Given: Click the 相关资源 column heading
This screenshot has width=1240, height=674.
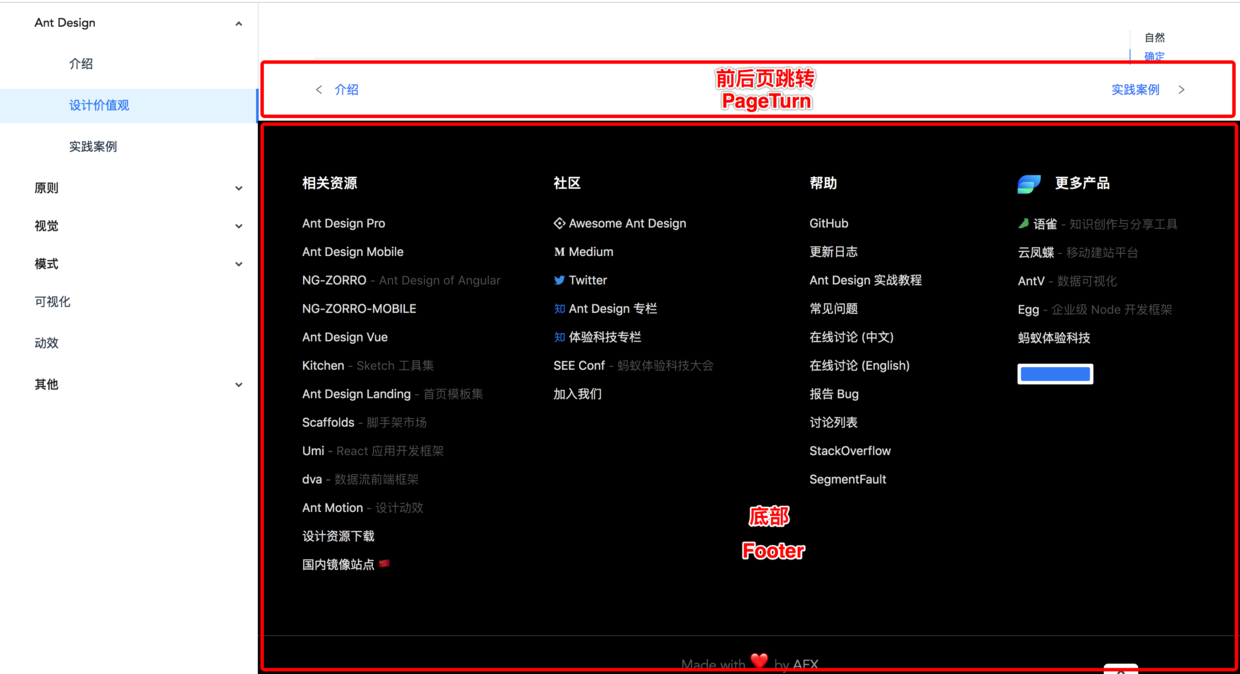Looking at the screenshot, I should [x=329, y=183].
